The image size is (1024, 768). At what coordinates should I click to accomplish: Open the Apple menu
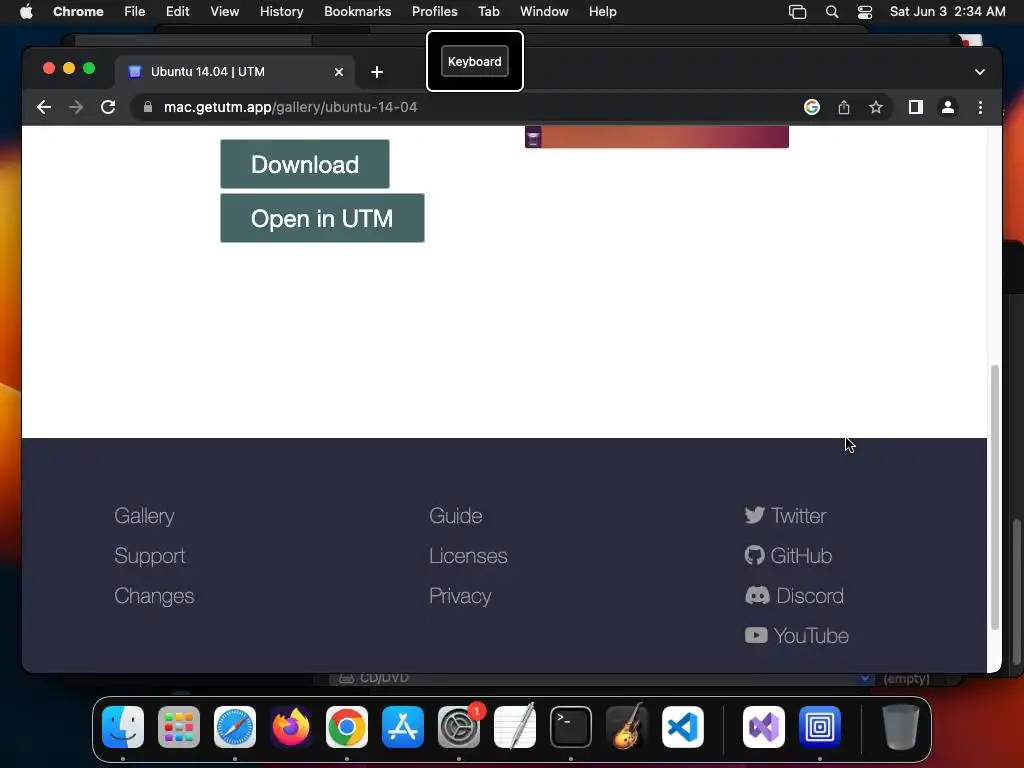tap(26, 12)
